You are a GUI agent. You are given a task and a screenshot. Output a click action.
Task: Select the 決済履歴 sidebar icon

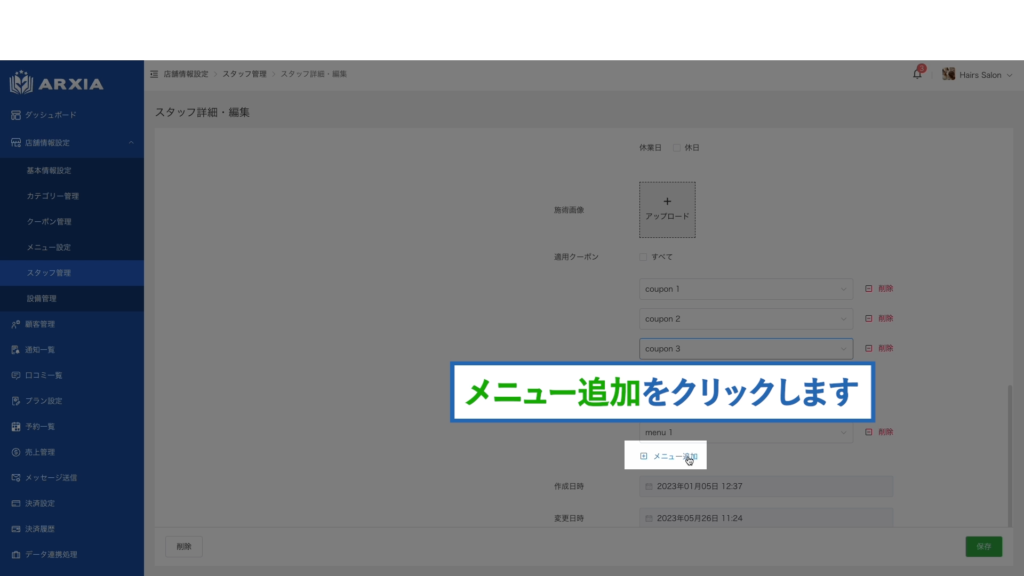[x=16, y=529]
